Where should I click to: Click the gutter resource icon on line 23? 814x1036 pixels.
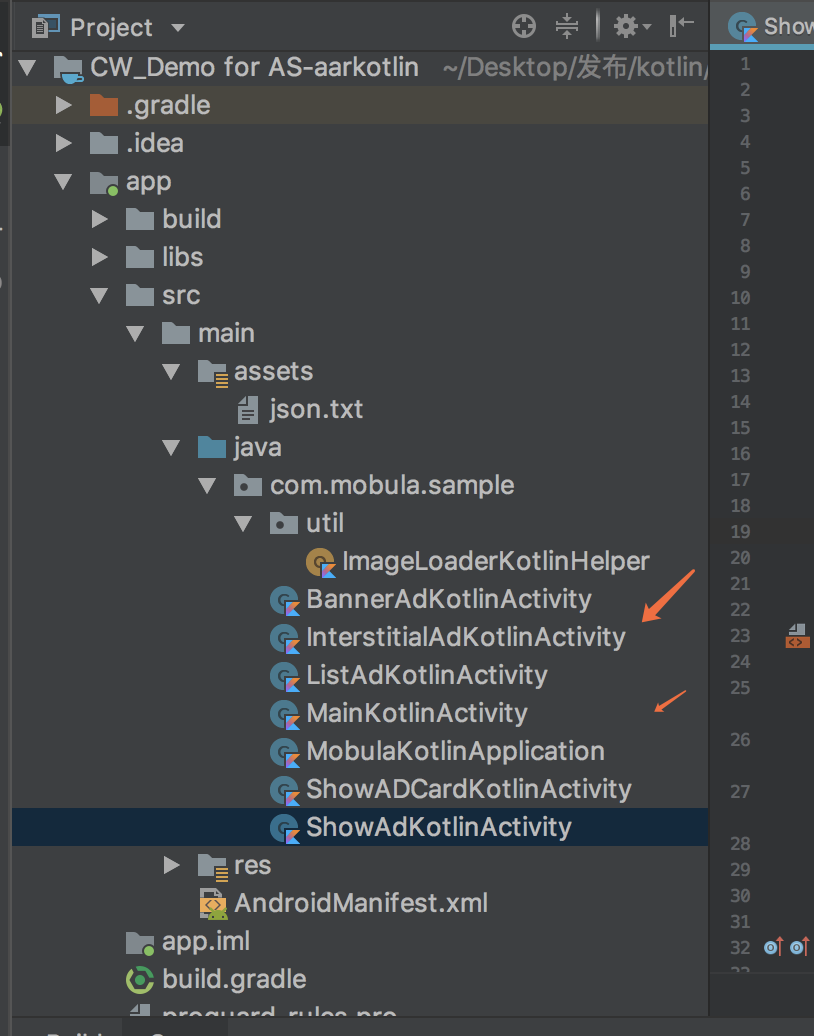pos(797,636)
